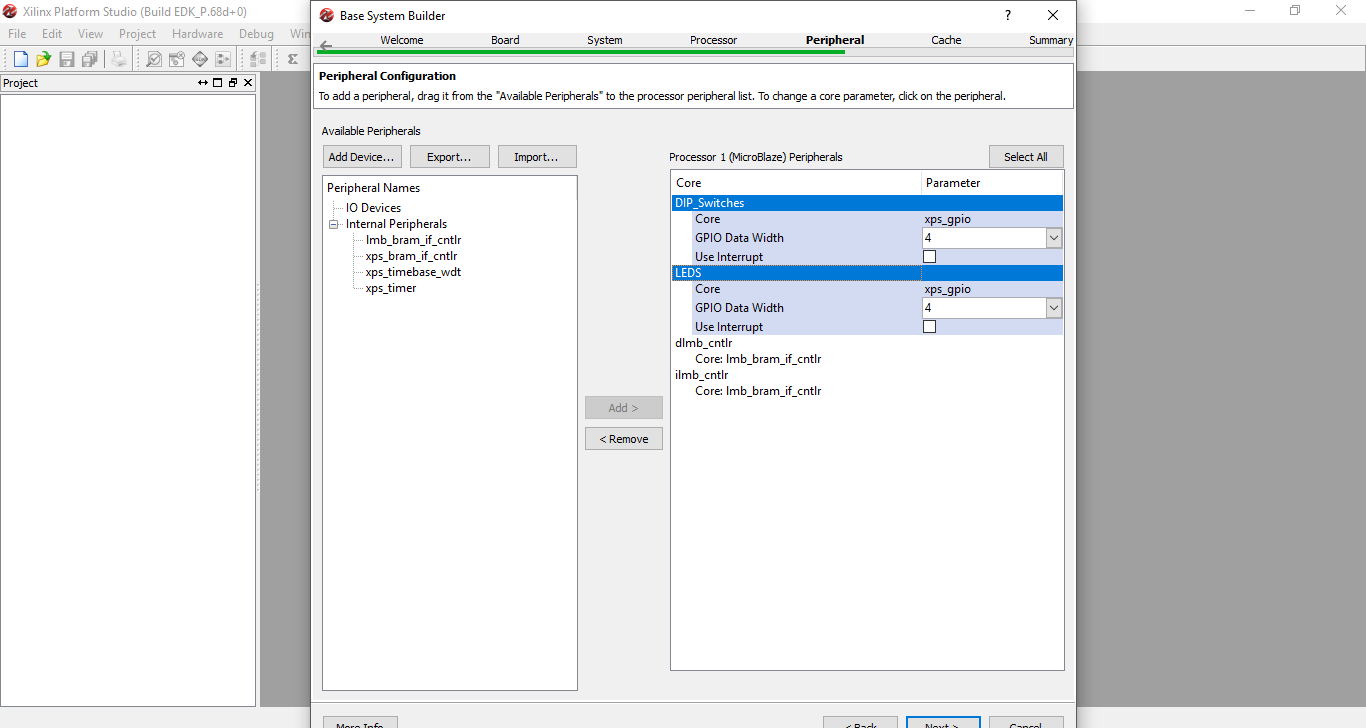Click the sigma summary toolbar icon

[292, 59]
